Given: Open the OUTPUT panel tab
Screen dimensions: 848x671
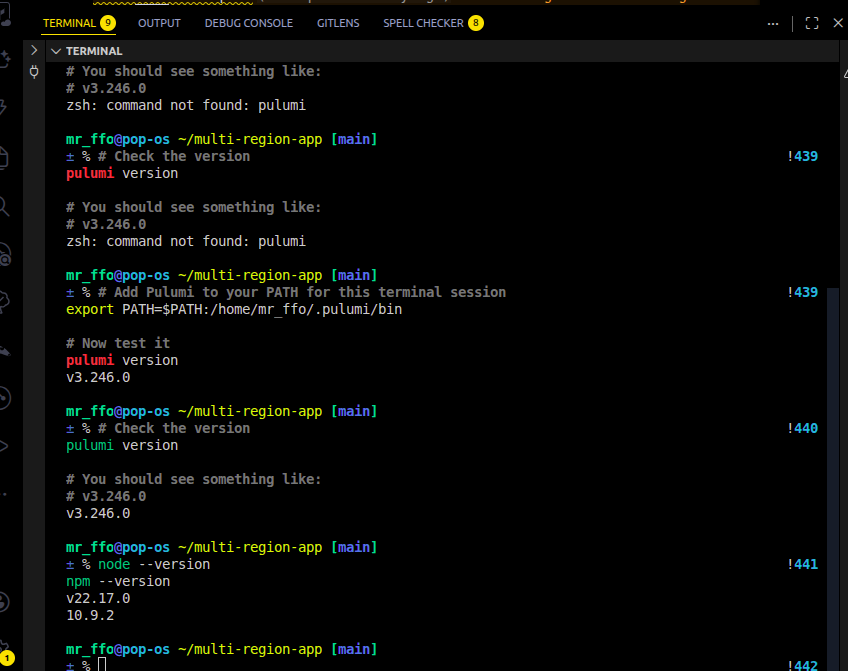Looking at the screenshot, I should pyautogui.click(x=159, y=23).
